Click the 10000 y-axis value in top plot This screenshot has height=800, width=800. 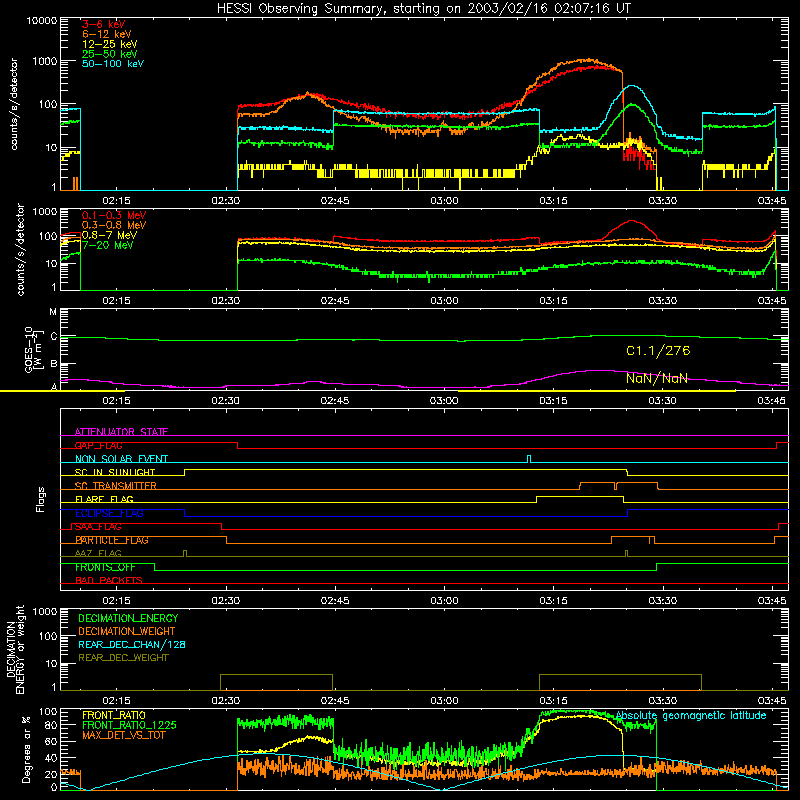(42, 21)
